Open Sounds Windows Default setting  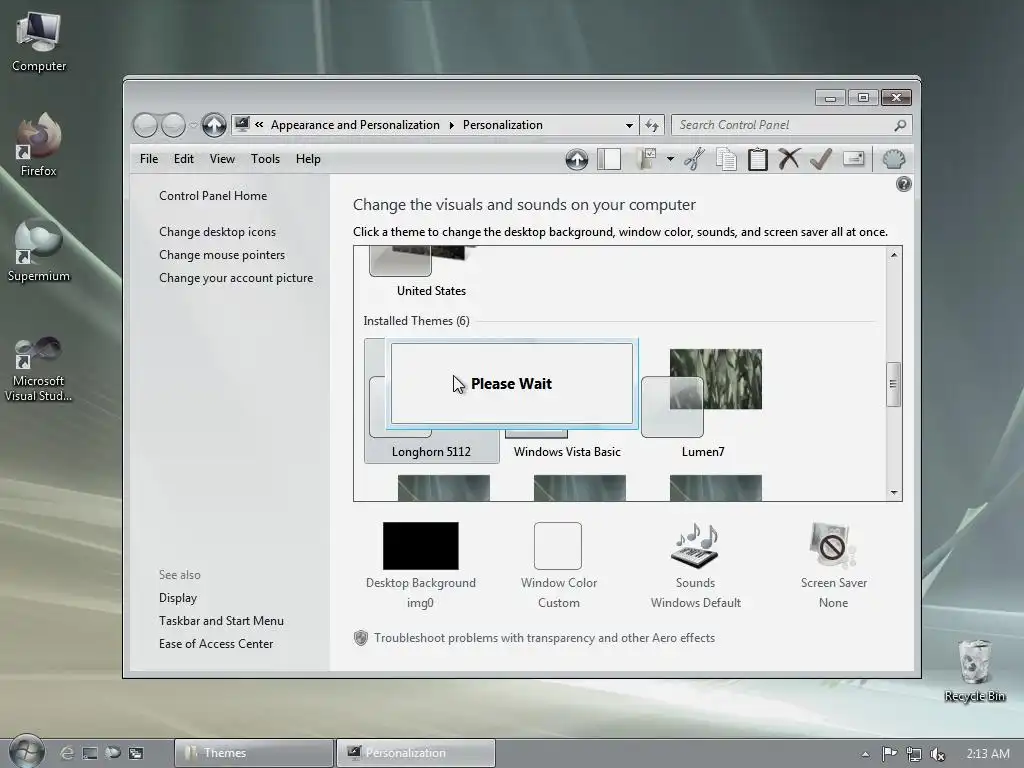point(696,565)
